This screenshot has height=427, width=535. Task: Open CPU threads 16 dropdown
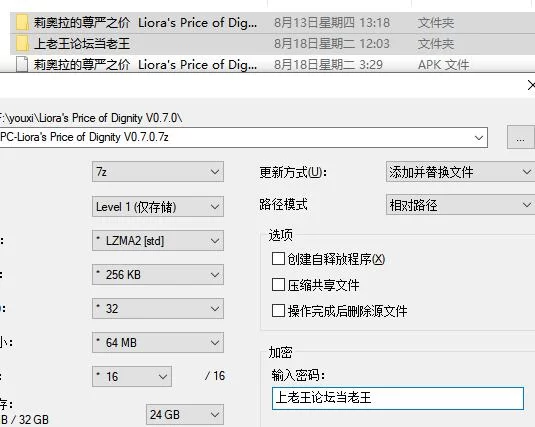point(132,376)
